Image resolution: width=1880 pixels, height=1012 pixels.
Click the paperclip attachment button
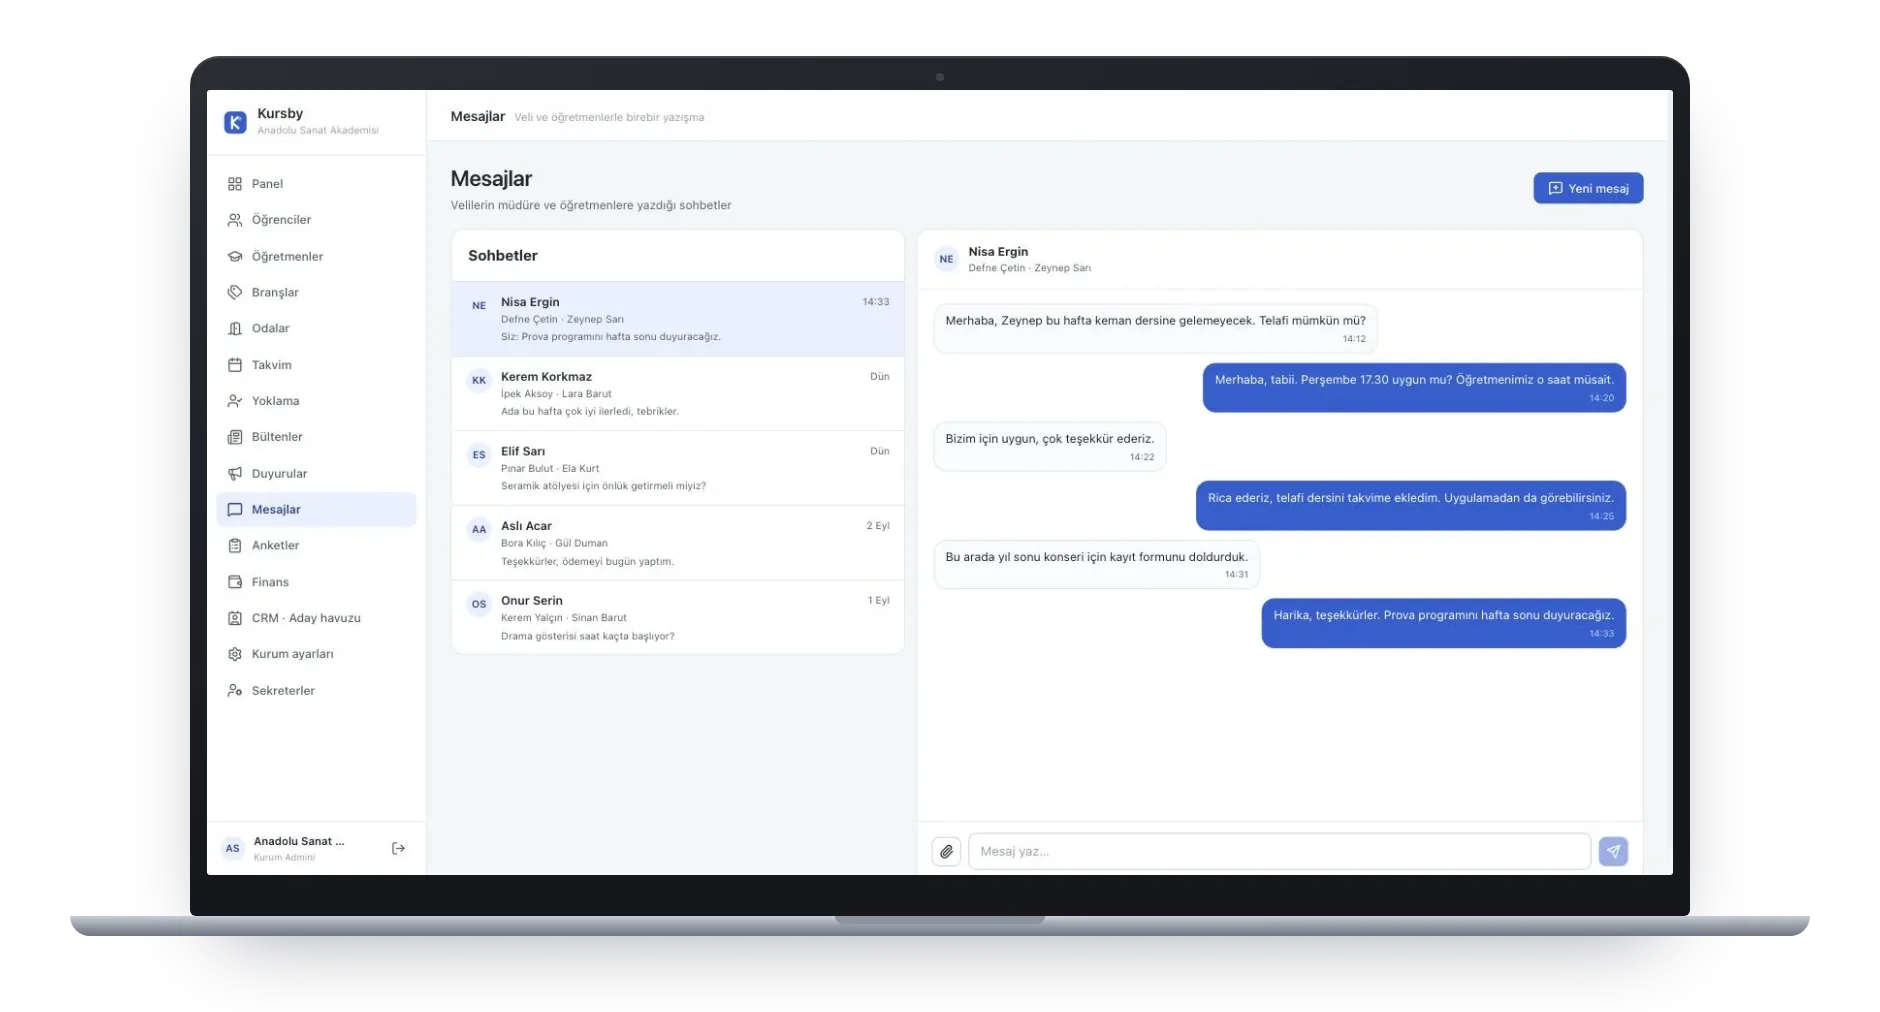(946, 852)
